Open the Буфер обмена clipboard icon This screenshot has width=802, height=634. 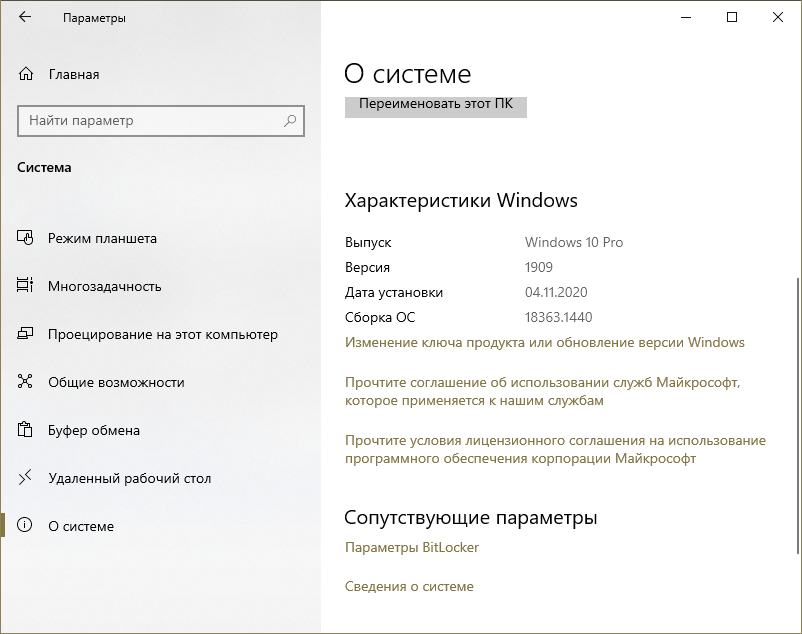coord(26,430)
